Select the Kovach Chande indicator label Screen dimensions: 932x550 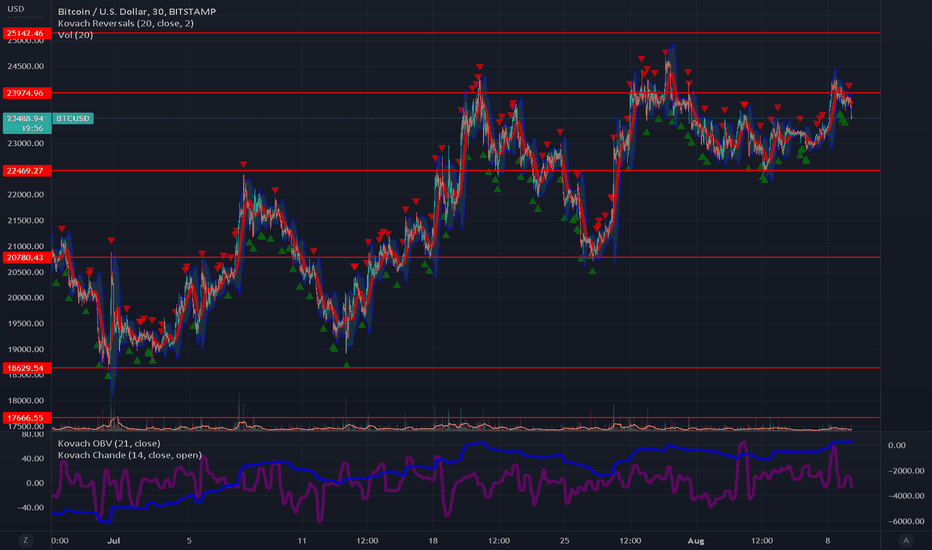130,455
